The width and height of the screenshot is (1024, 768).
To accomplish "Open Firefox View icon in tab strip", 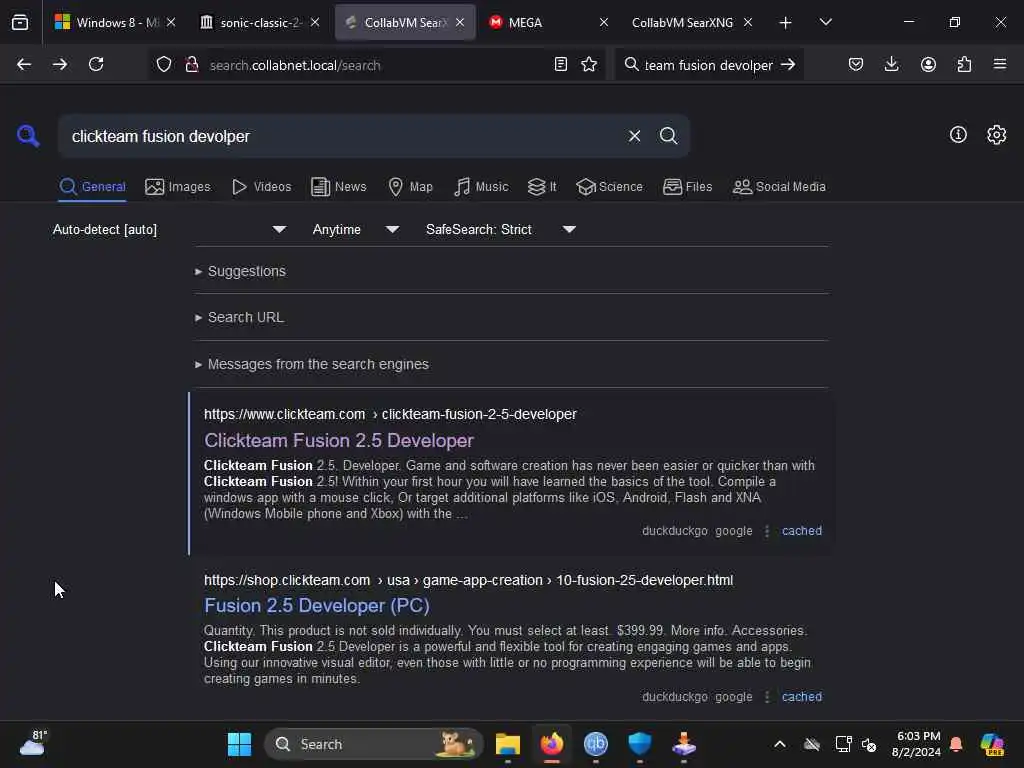I will pyautogui.click(x=20, y=22).
